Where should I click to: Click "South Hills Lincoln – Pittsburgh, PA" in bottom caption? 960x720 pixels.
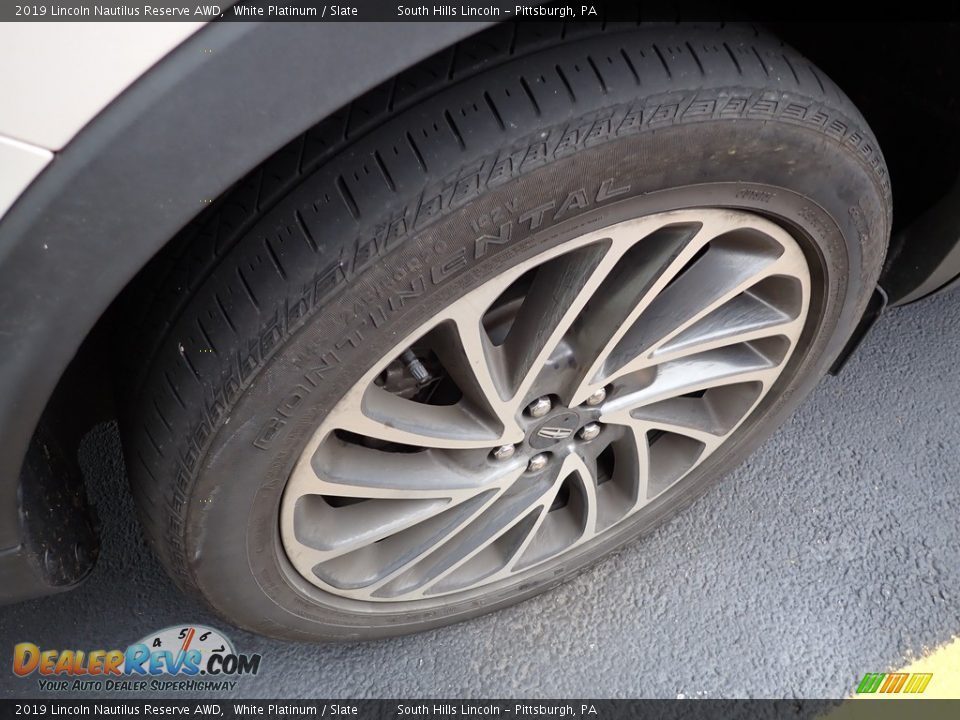[497, 710]
